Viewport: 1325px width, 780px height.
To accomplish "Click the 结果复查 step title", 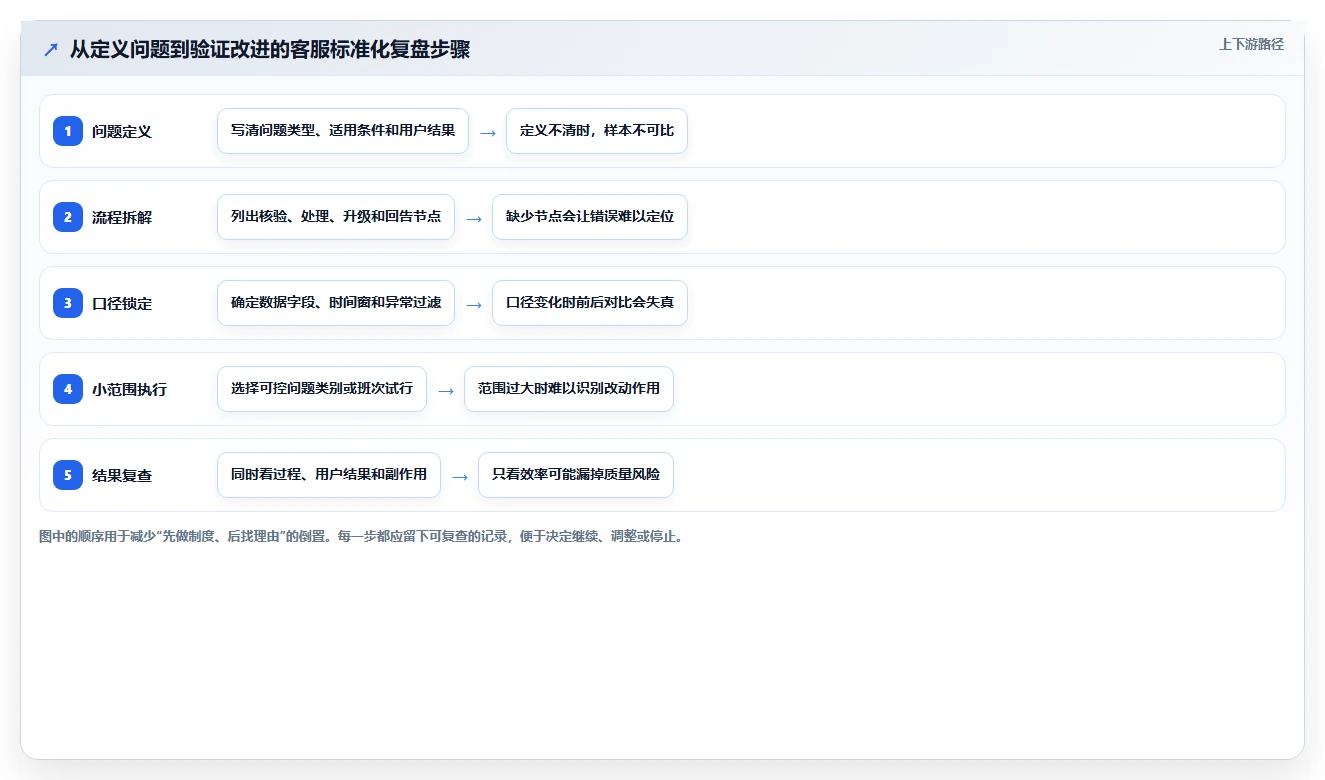I will tap(122, 475).
